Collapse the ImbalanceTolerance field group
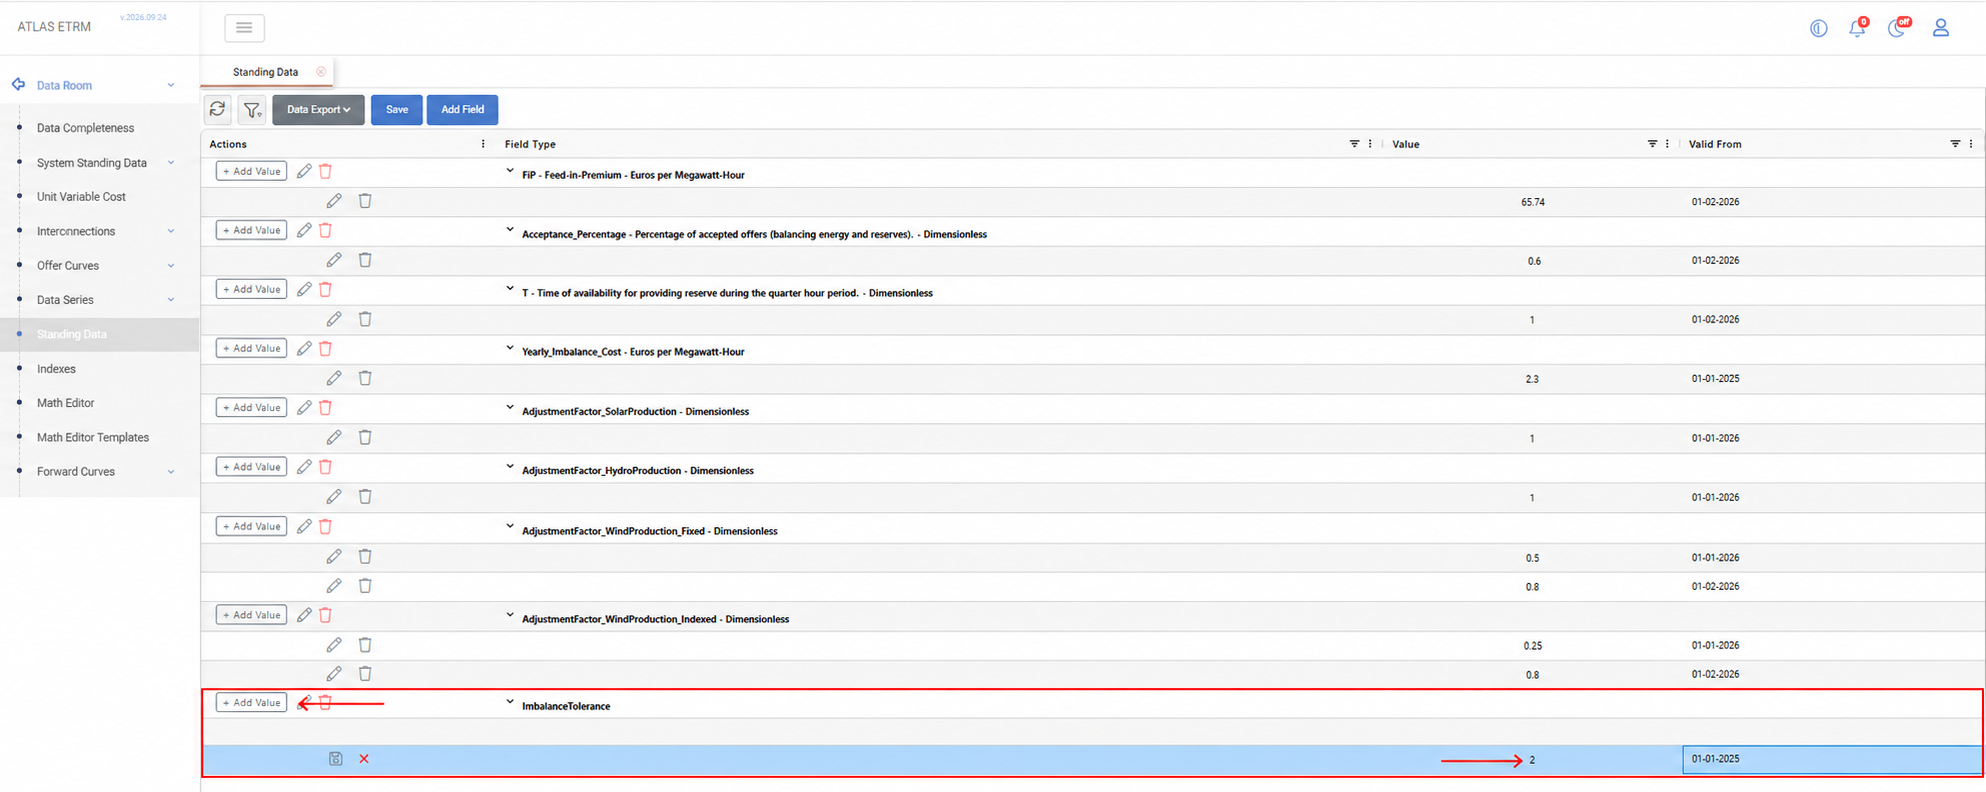Viewport: 1986px width, 792px height. click(510, 702)
